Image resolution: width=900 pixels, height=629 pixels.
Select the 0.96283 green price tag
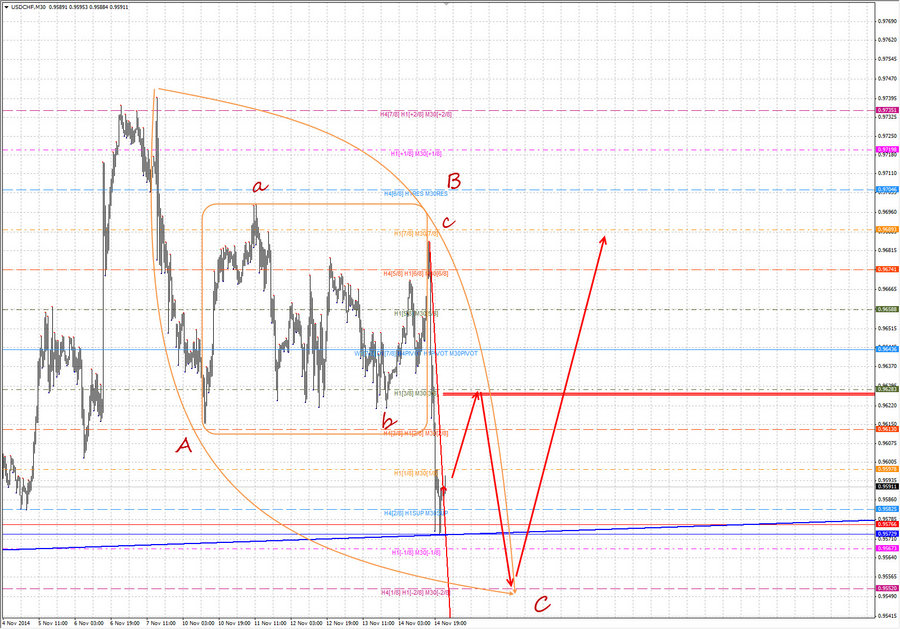887,389
